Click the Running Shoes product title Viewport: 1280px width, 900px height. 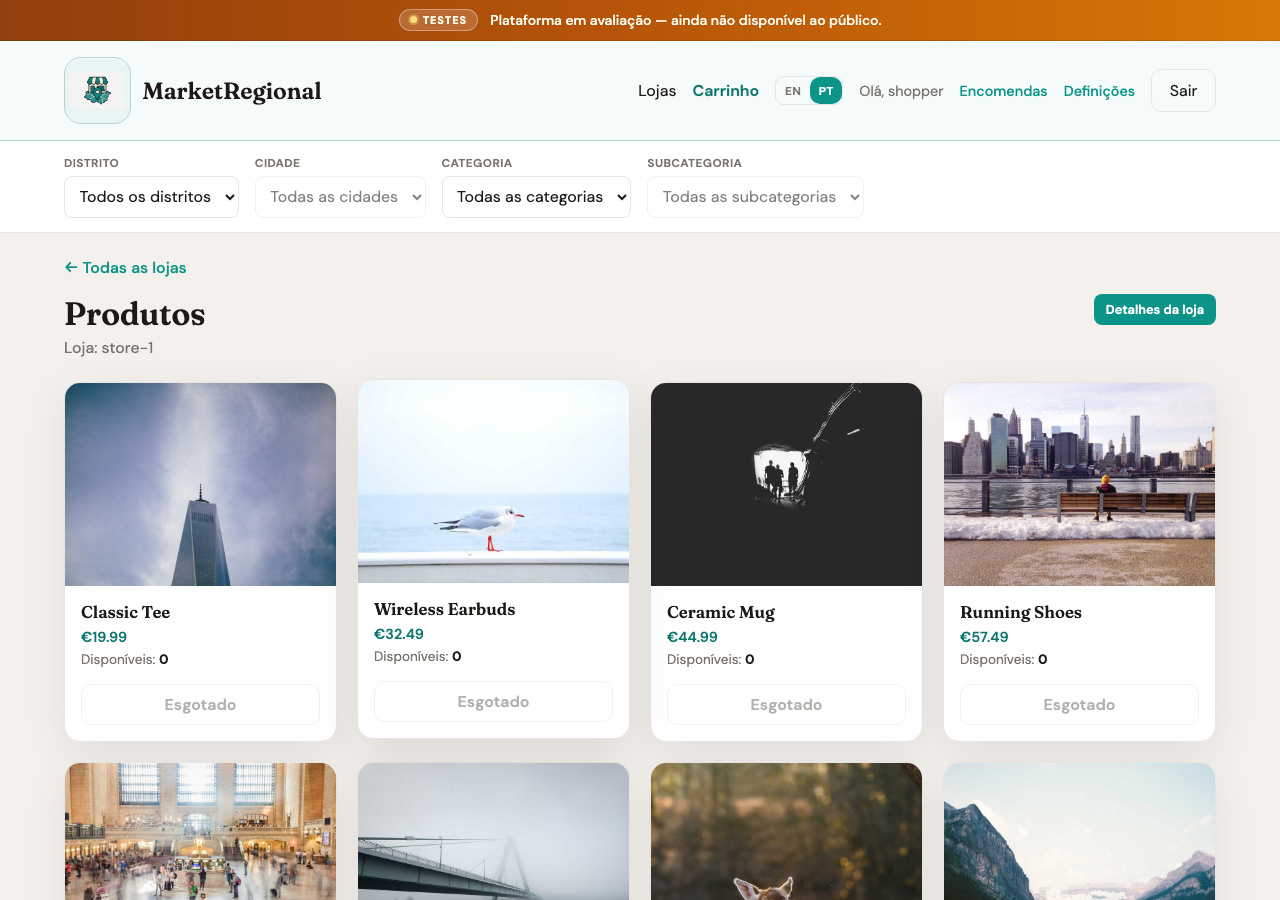click(1020, 612)
